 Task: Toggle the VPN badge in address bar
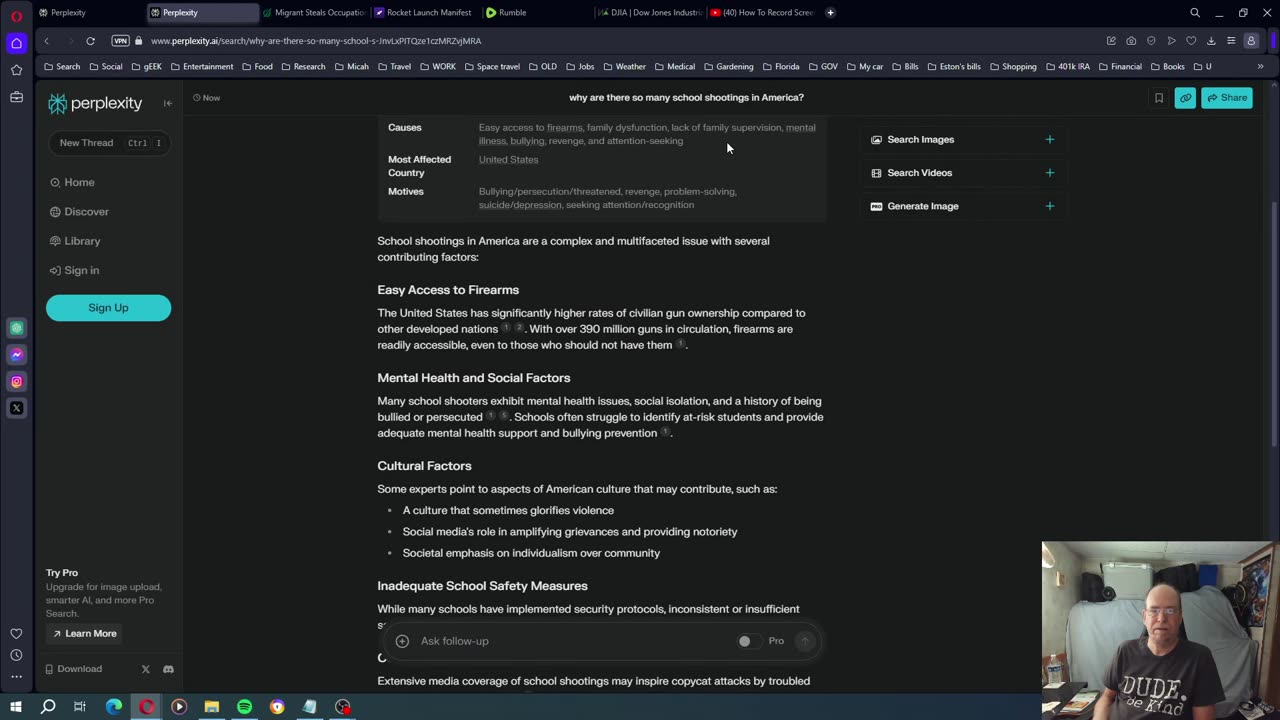[121, 41]
